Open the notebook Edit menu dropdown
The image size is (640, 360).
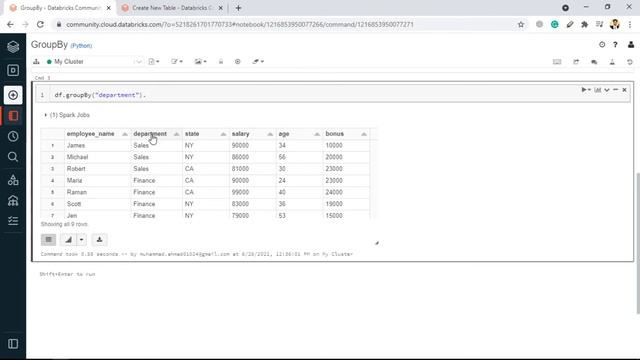point(177,62)
